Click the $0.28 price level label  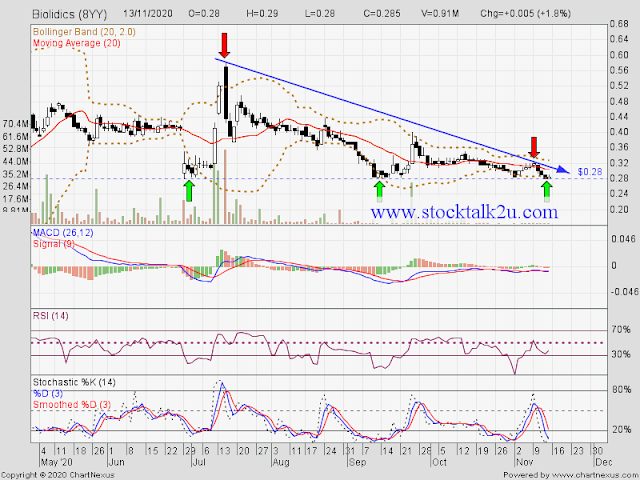tap(590, 172)
